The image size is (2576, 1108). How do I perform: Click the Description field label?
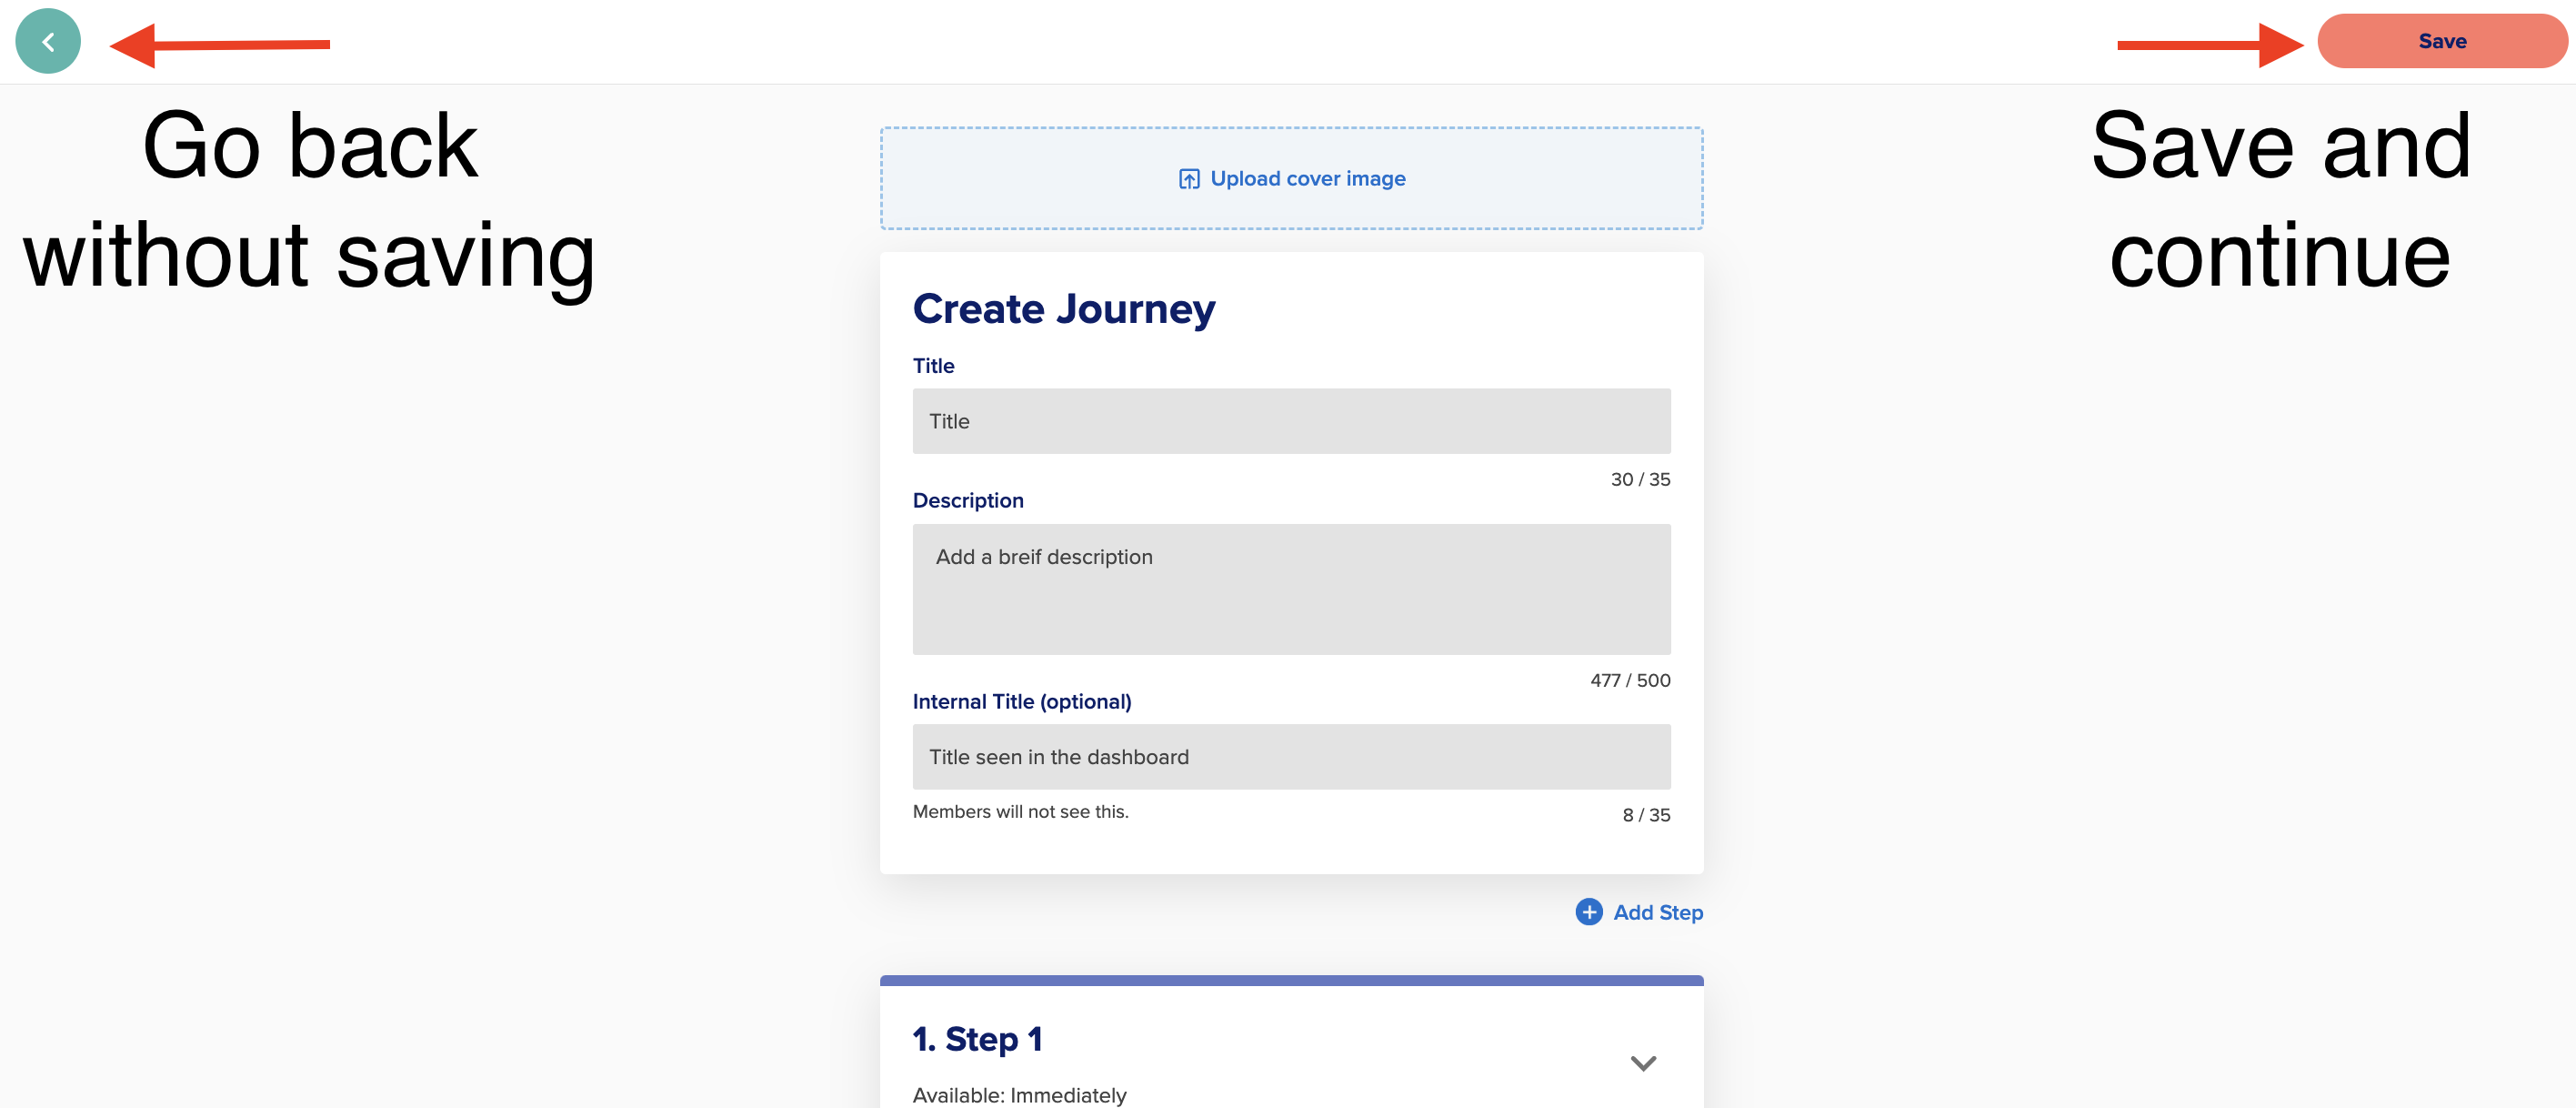pos(968,500)
